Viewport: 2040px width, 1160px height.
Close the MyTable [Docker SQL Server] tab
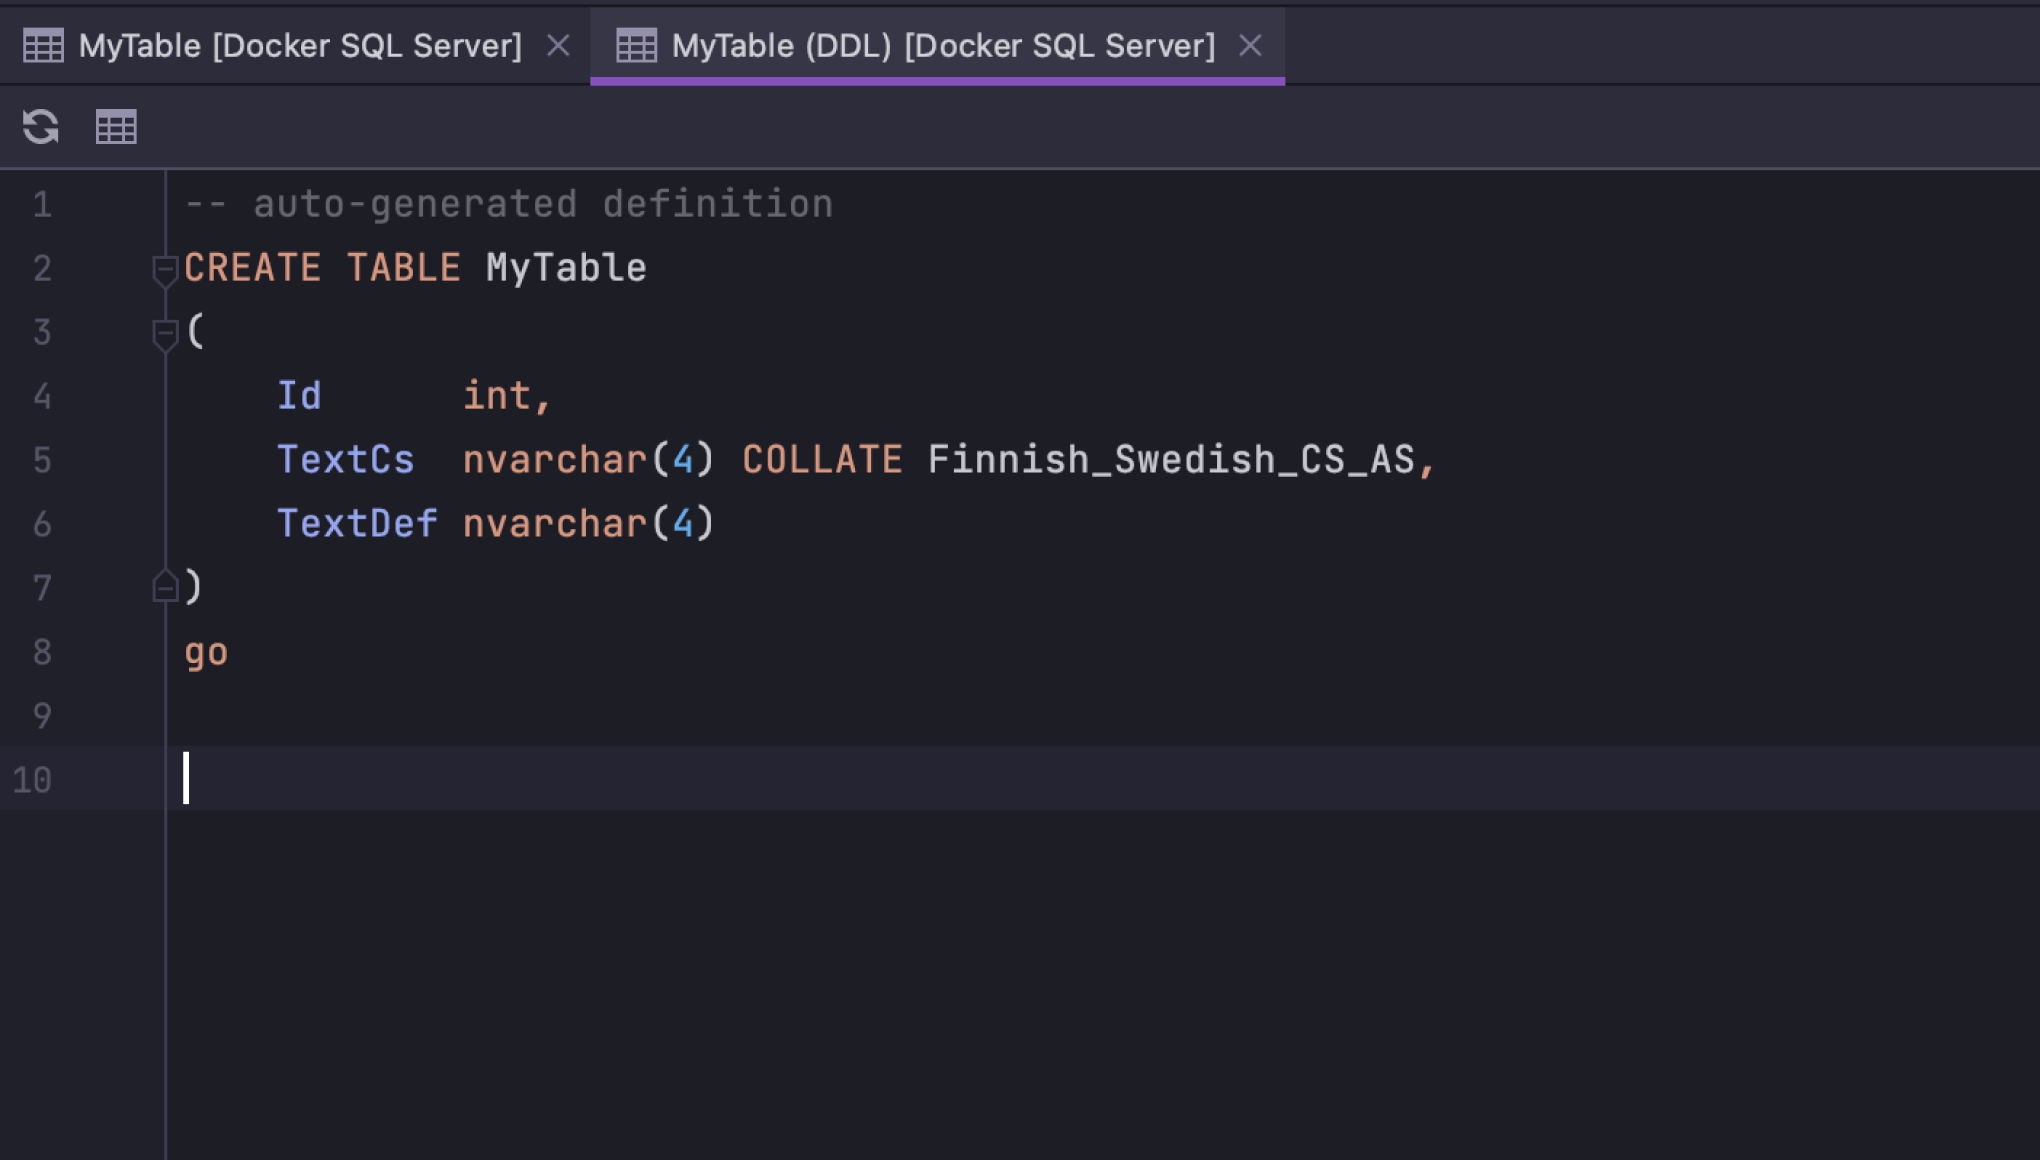point(558,46)
